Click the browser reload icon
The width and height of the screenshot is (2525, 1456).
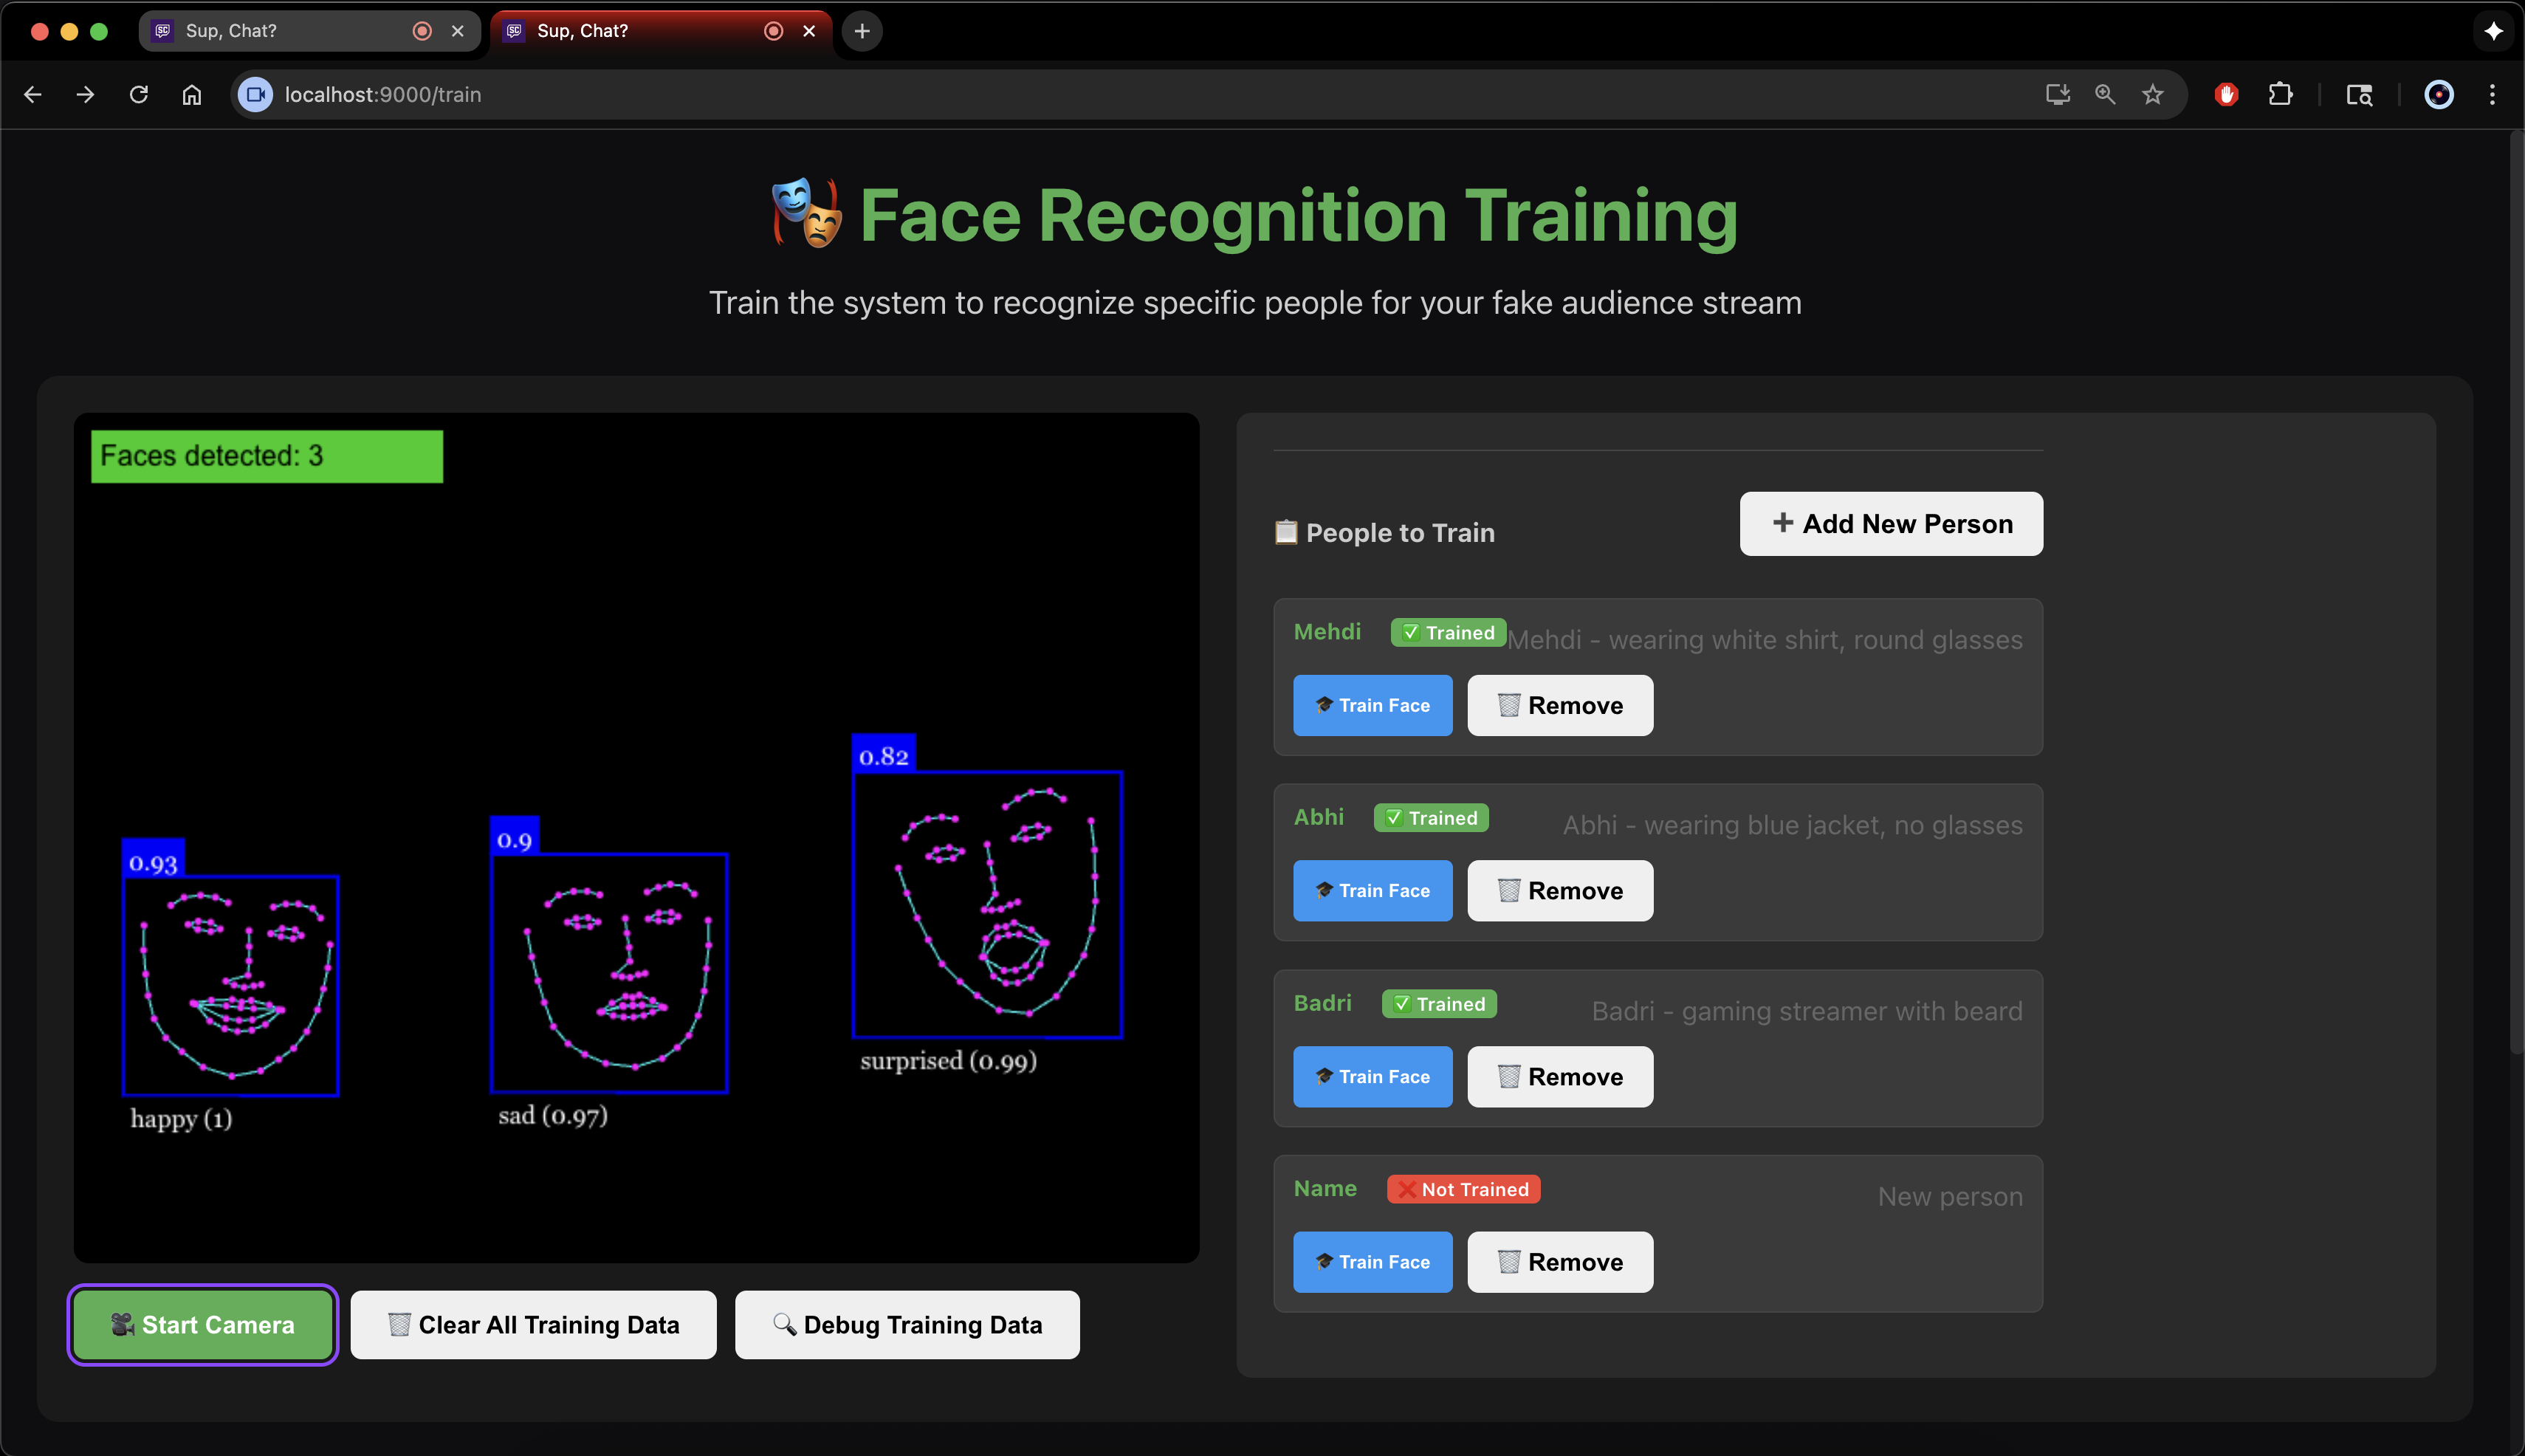click(139, 94)
